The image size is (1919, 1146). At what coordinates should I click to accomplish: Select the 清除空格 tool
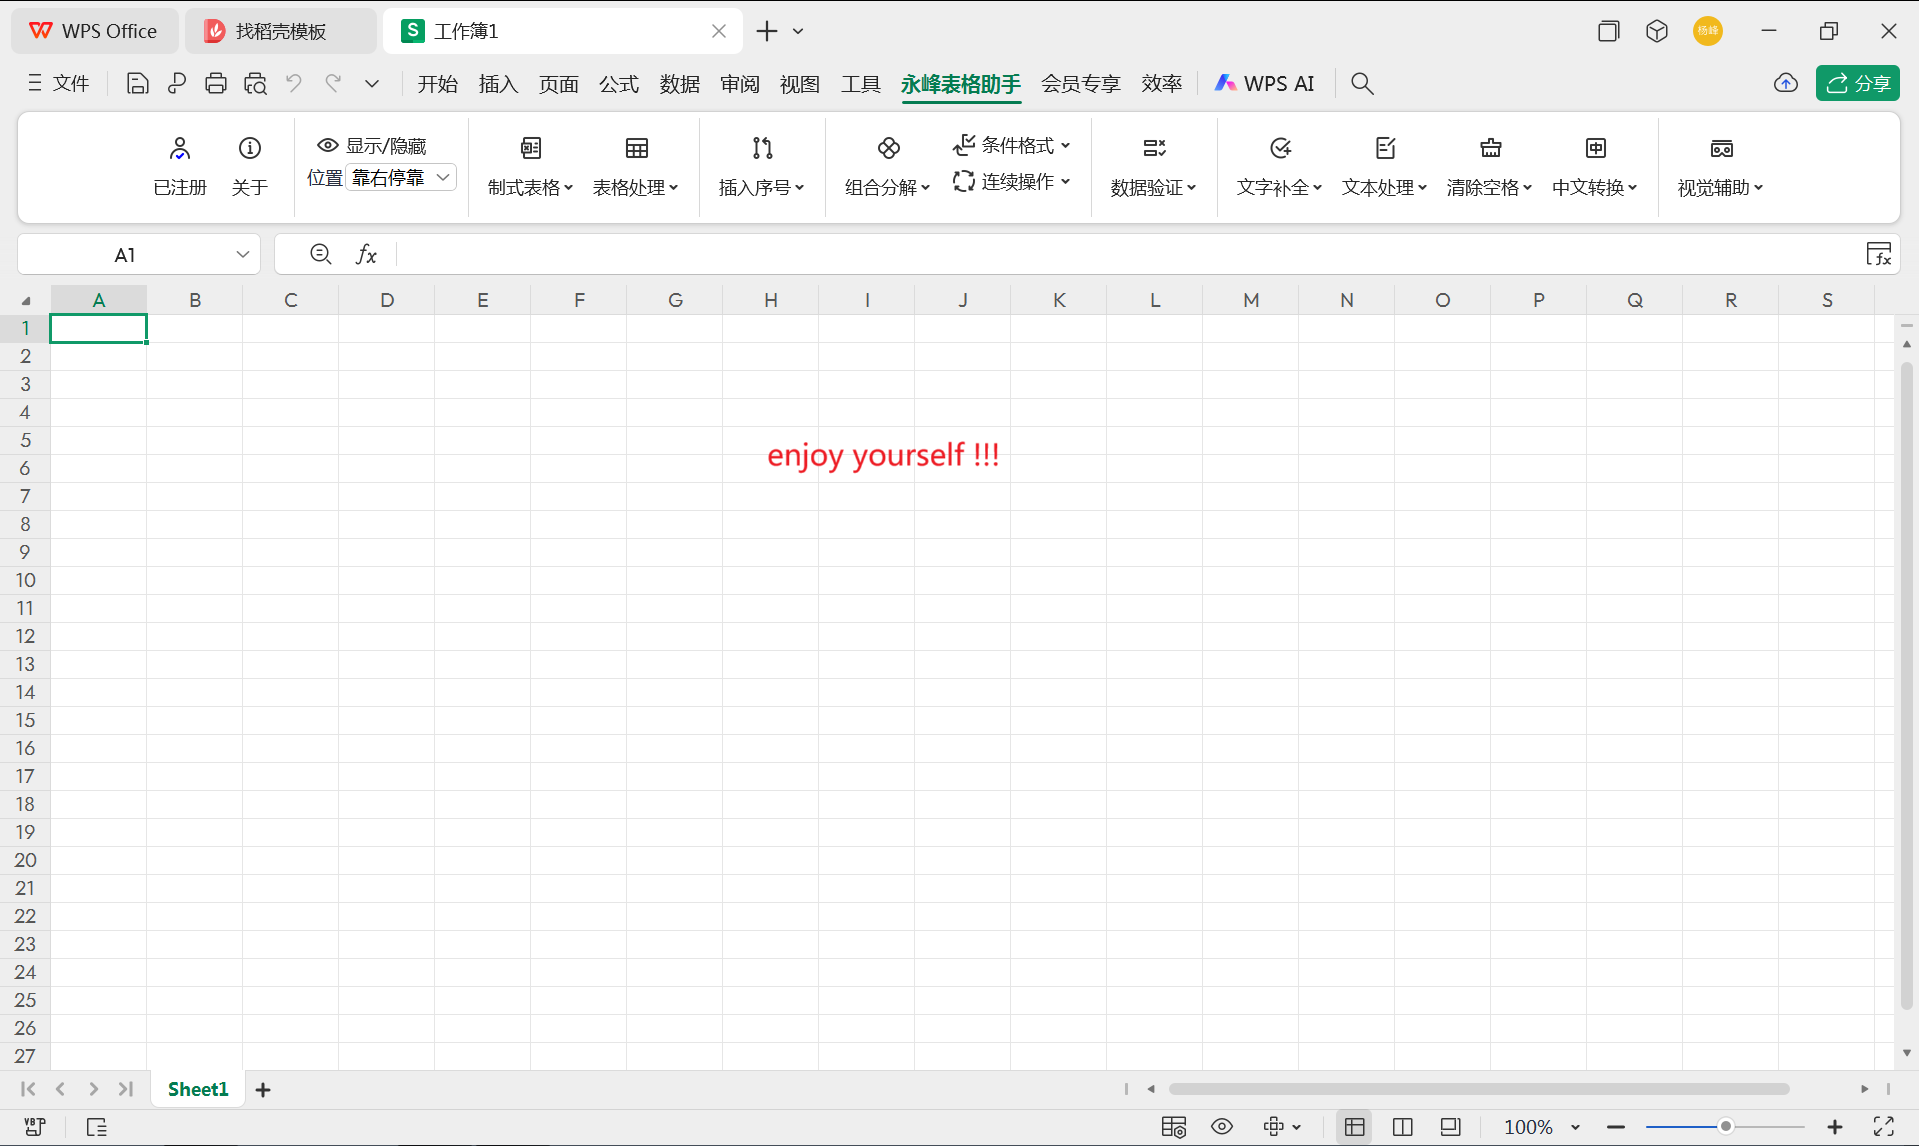pyautogui.click(x=1489, y=165)
